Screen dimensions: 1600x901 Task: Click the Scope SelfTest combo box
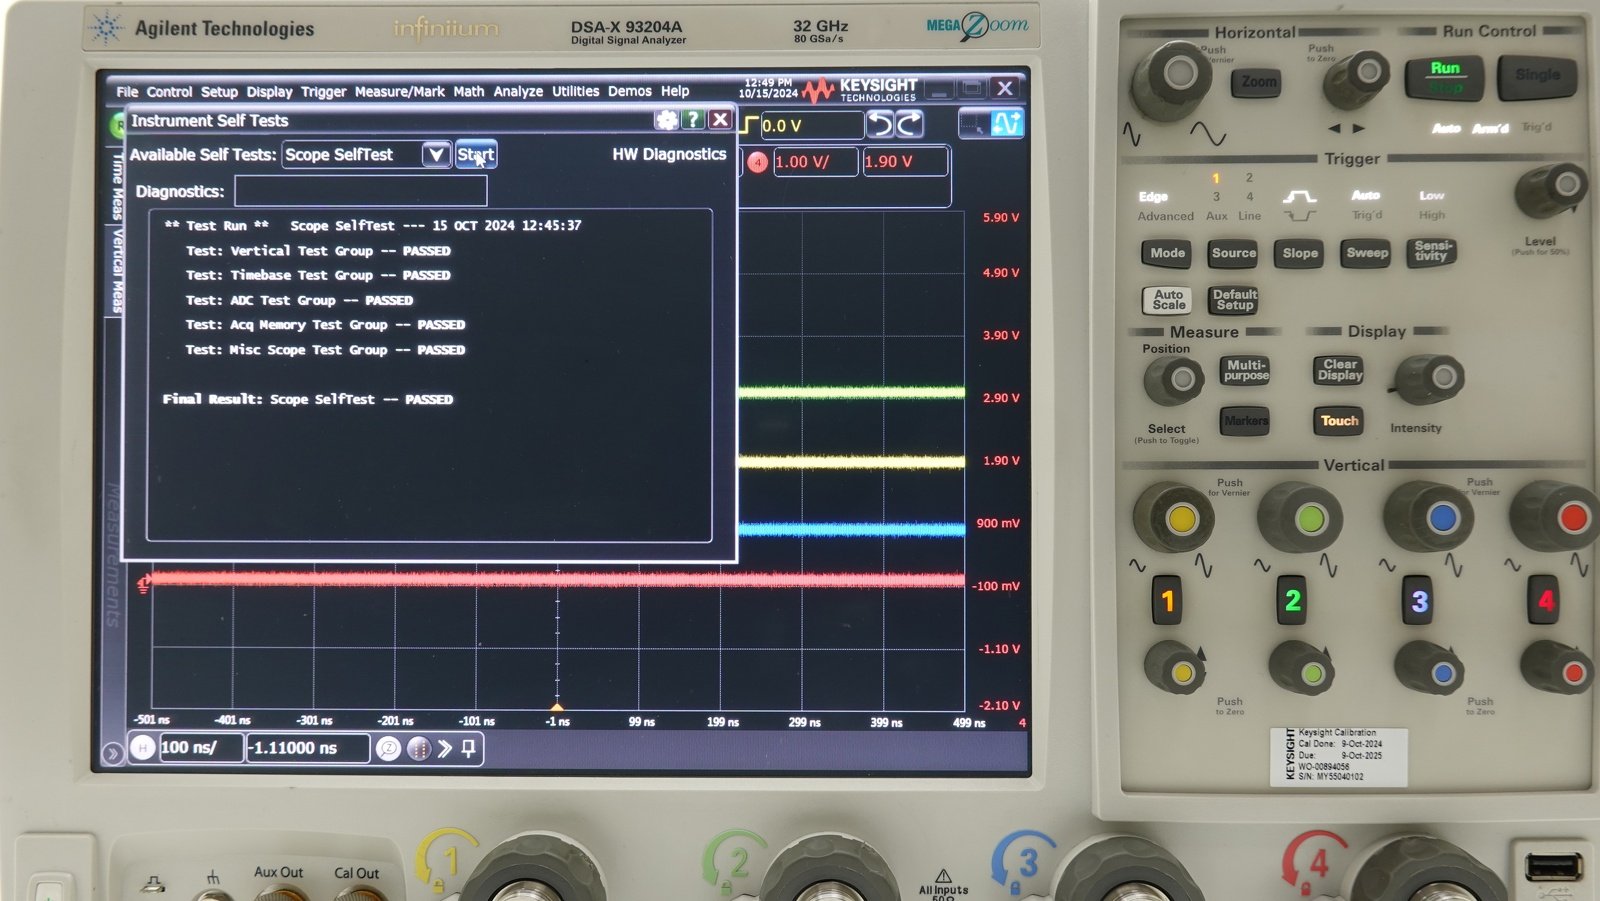tap(366, 154)
